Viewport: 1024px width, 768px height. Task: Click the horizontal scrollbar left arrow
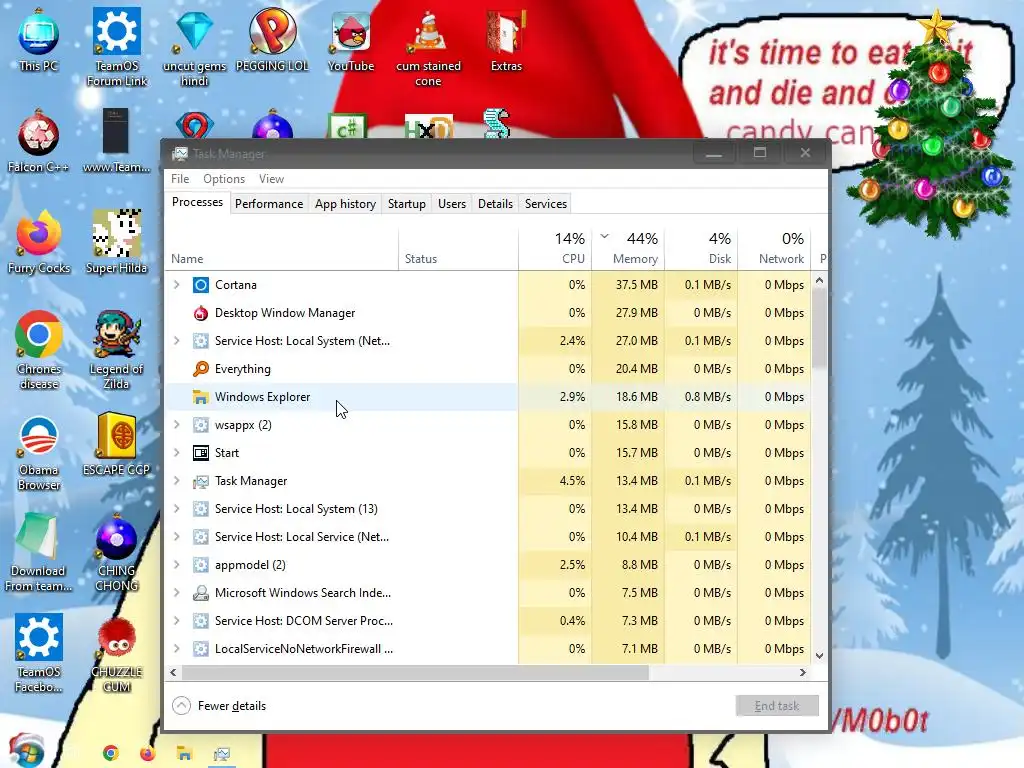(174, 672)
